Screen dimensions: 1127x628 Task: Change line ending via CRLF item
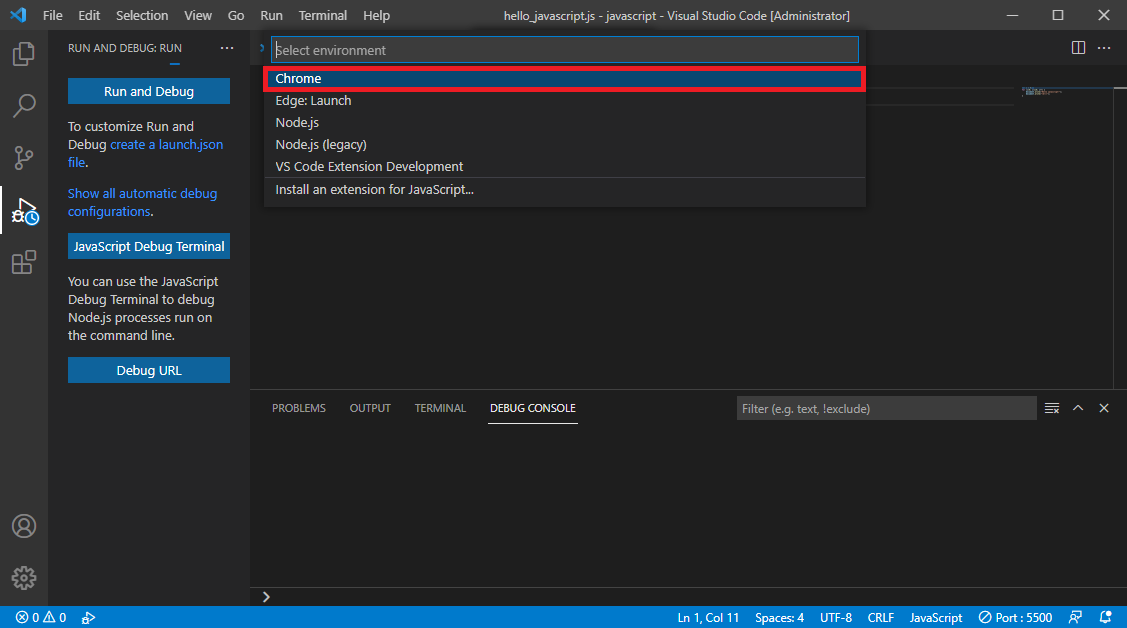click(880, 618)
